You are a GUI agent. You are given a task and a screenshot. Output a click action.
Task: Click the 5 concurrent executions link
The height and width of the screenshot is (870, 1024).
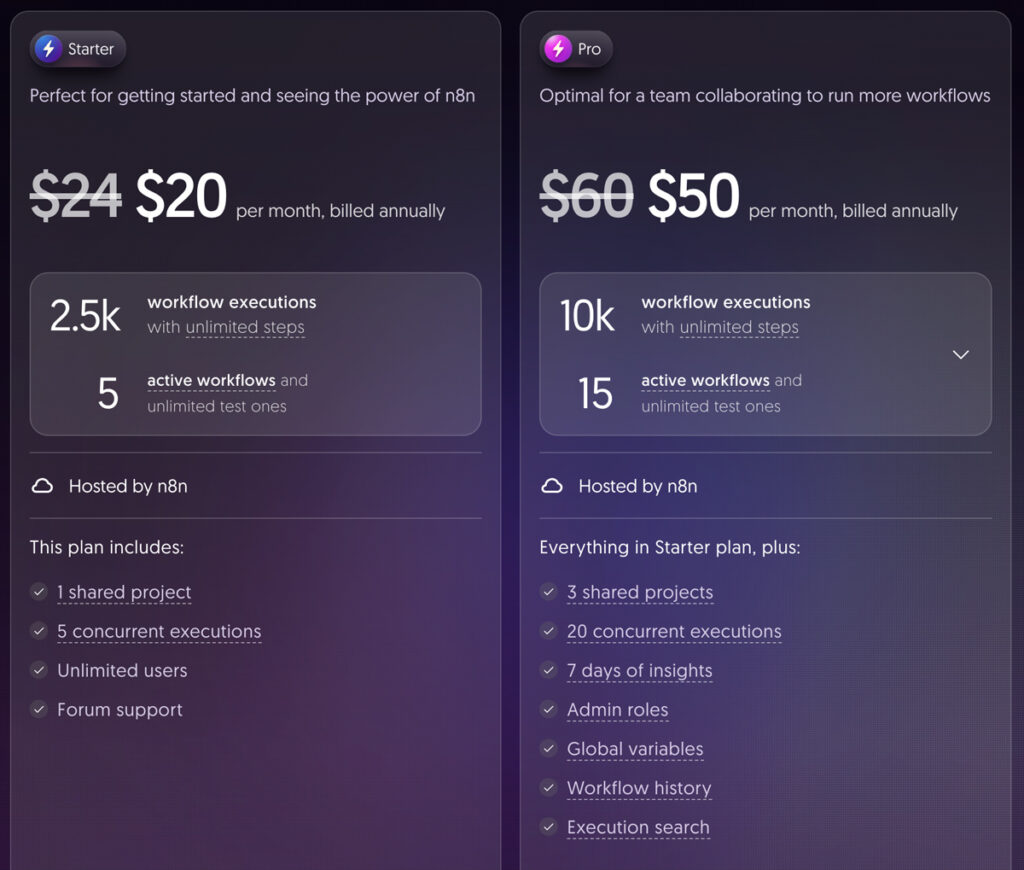pyautogui.click(x=159, y=632)
